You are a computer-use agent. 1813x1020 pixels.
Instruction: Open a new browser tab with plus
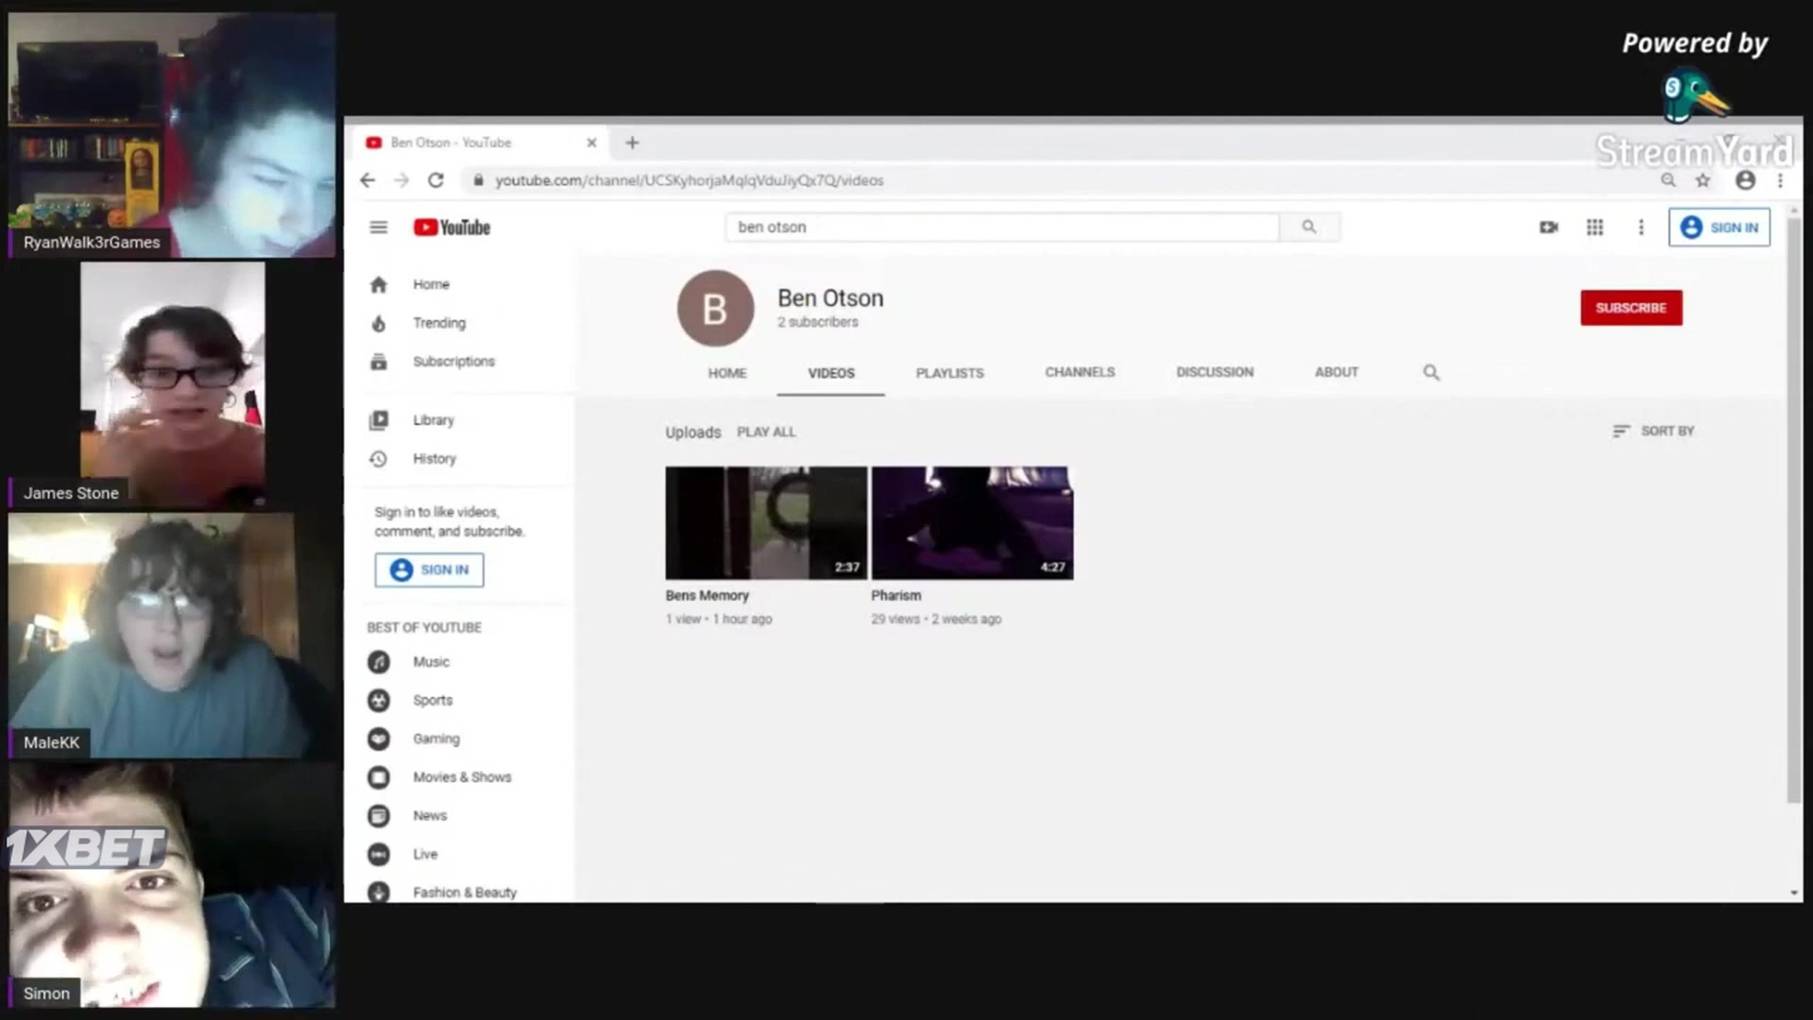click(632, 143)
